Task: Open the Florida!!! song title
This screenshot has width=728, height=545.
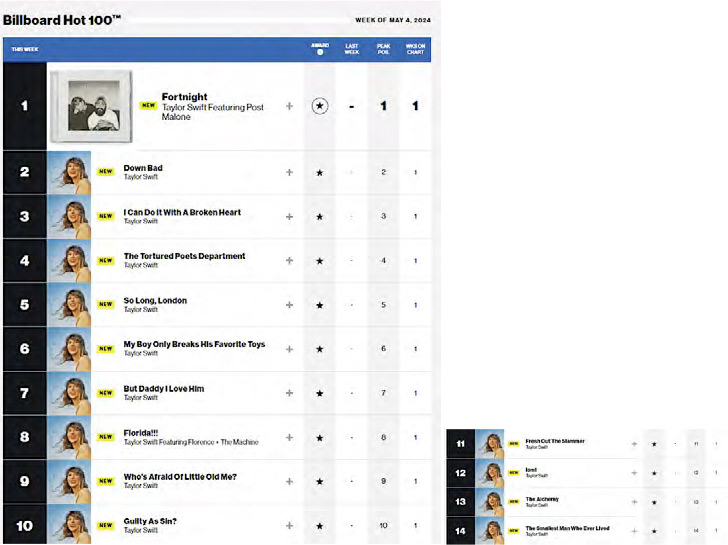Action: 141,433
